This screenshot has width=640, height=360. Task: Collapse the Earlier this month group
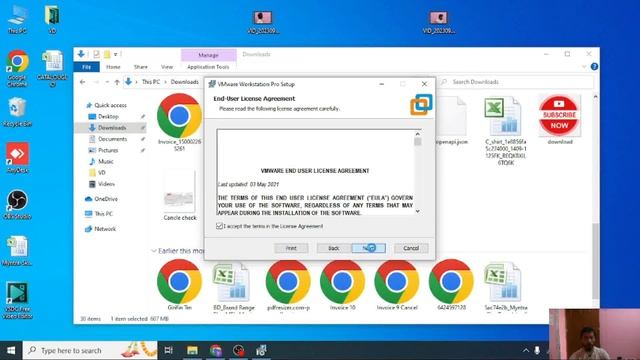coord(154,251)
